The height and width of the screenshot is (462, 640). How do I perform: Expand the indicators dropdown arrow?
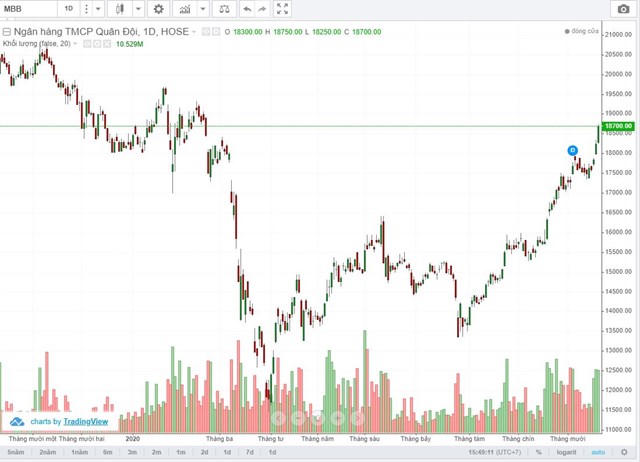(203, 9)
